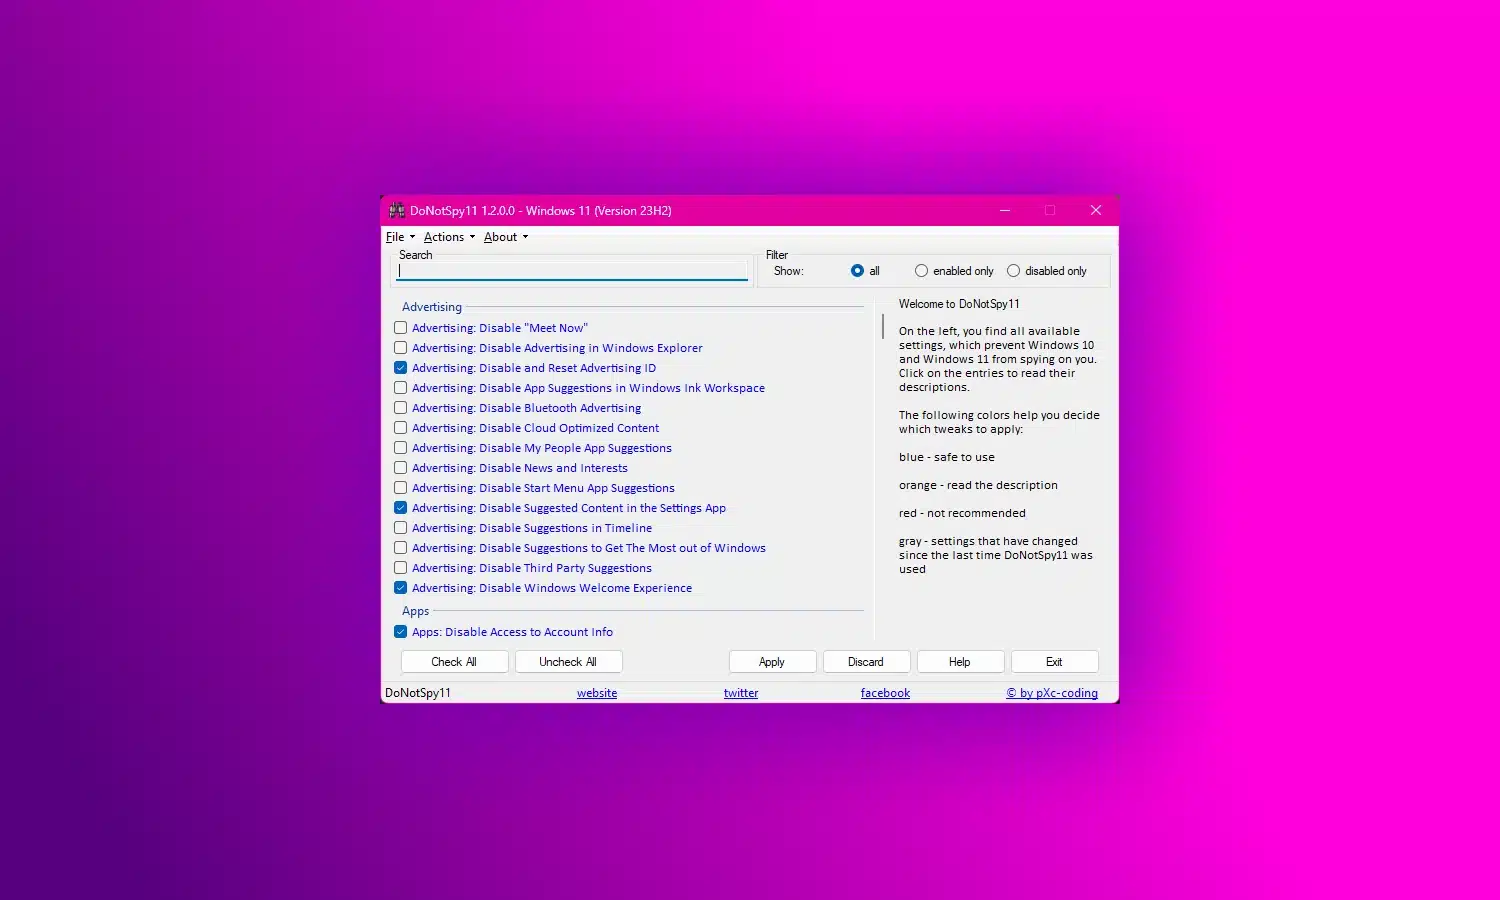Uncheck Disable and Reset Advertising ID
1500x900 pixels.
[x=401, y=368]
